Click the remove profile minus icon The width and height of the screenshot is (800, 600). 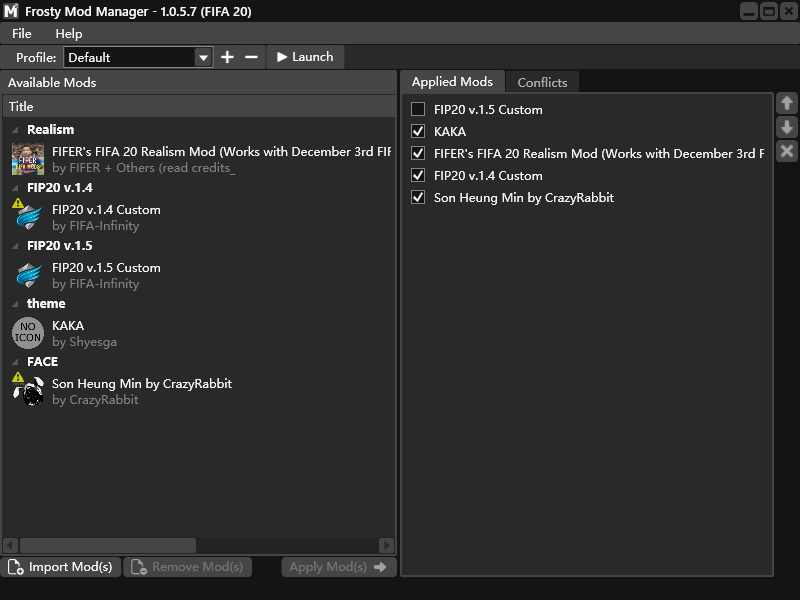click(251, 57)
